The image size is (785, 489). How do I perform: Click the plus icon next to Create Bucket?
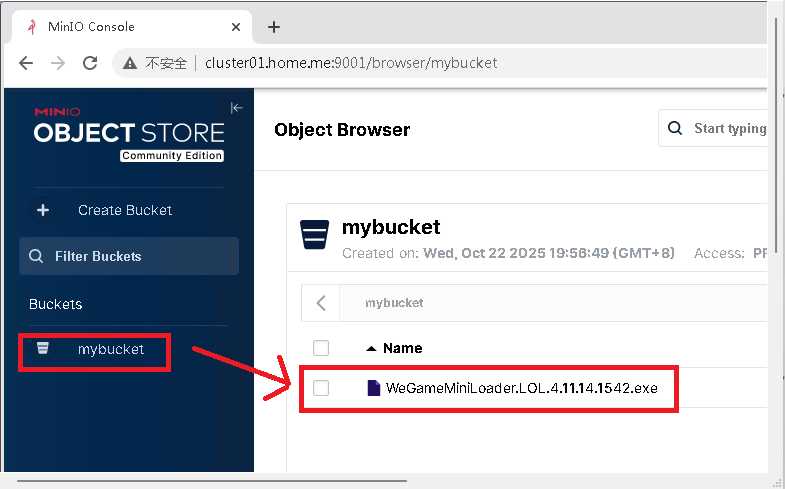[43, 210]
